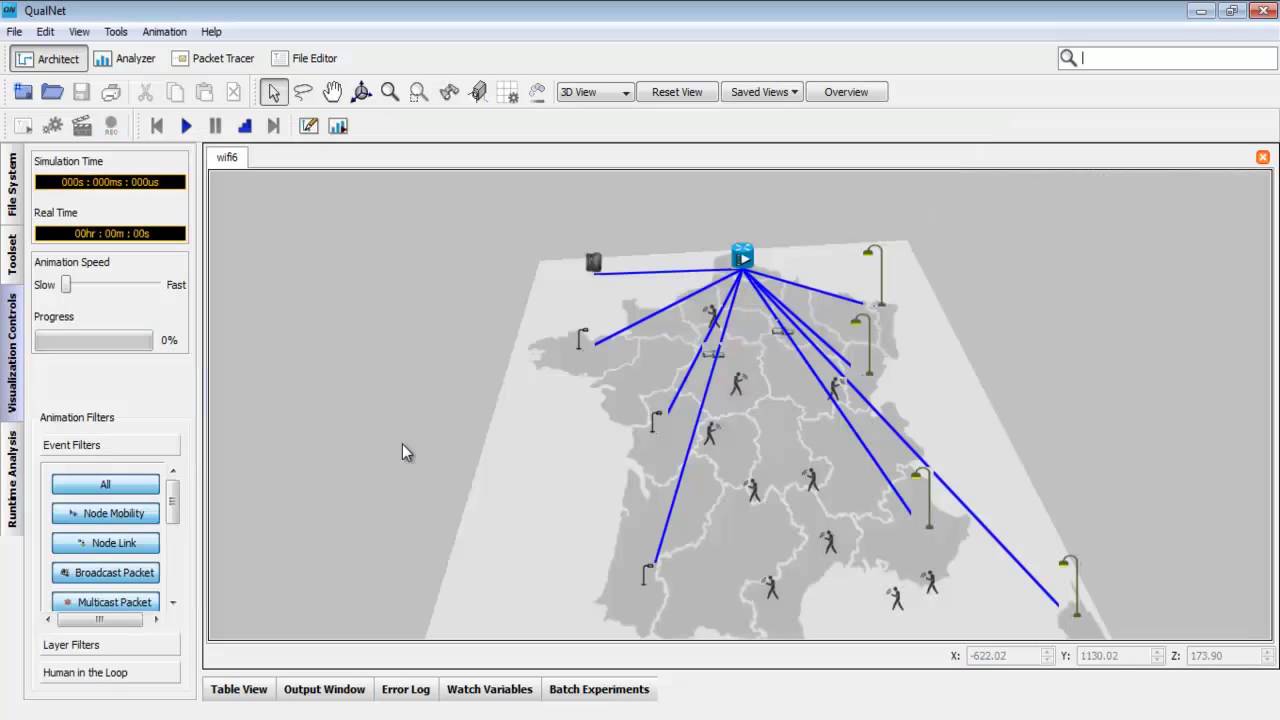Activate the hand pan tool
This screenshot has height=720, width=1280.
click(x=332, y=92)
